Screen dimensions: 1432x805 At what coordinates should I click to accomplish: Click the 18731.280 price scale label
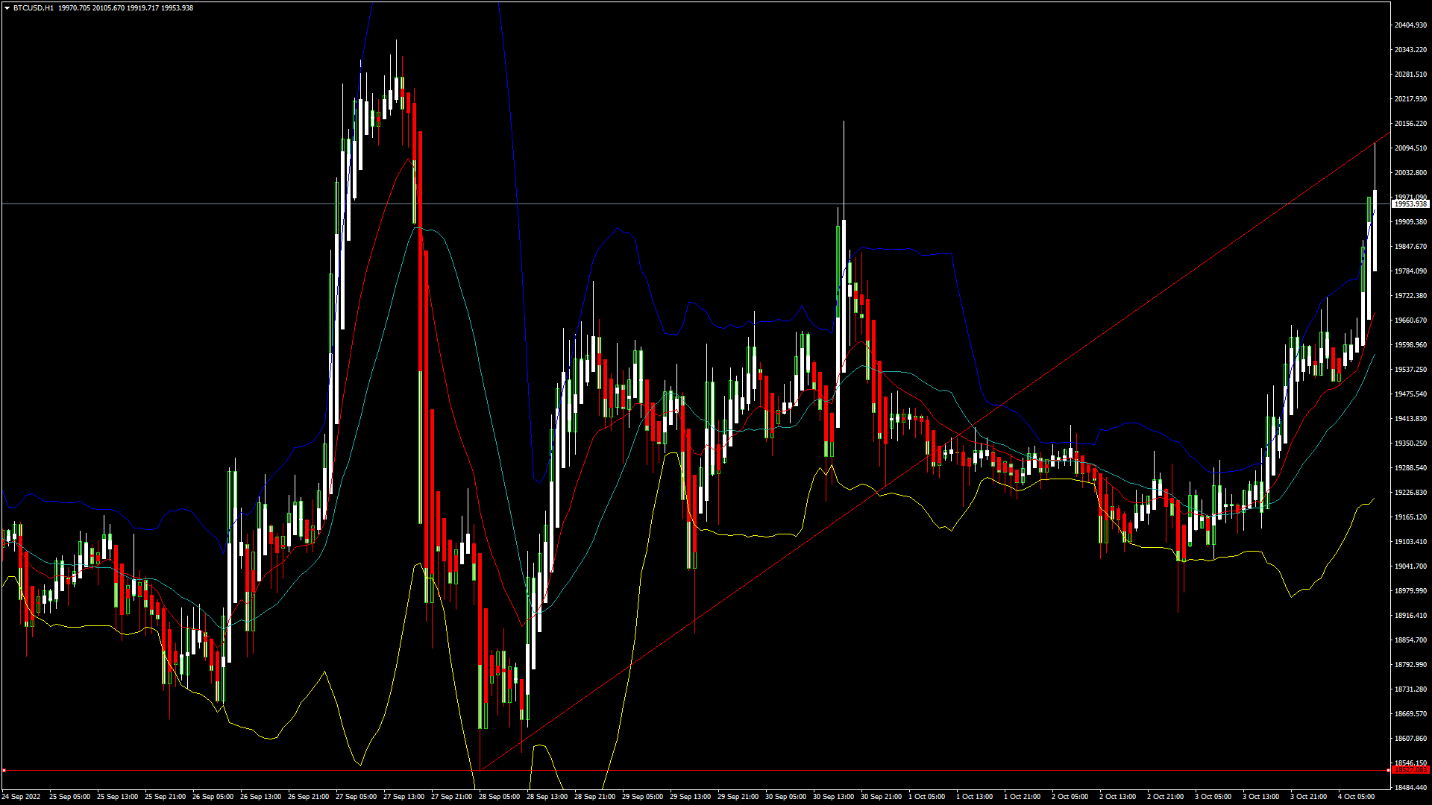click(x=1410, y=689)
